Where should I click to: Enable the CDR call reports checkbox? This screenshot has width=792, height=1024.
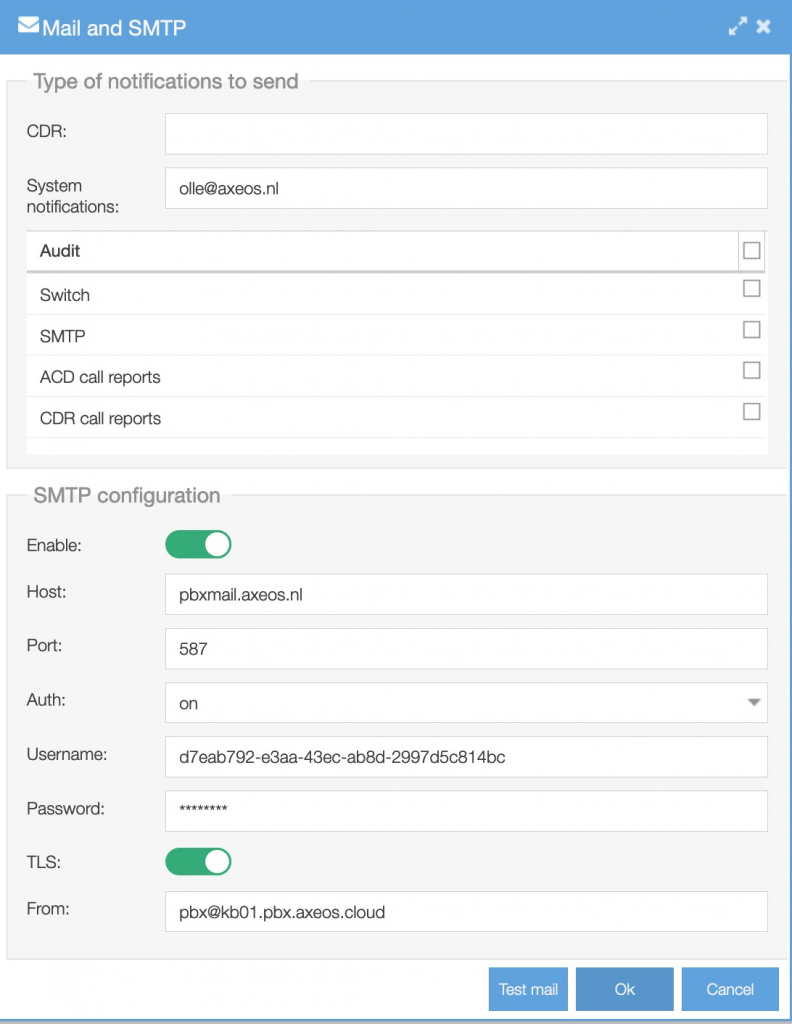tap(753, 410)
